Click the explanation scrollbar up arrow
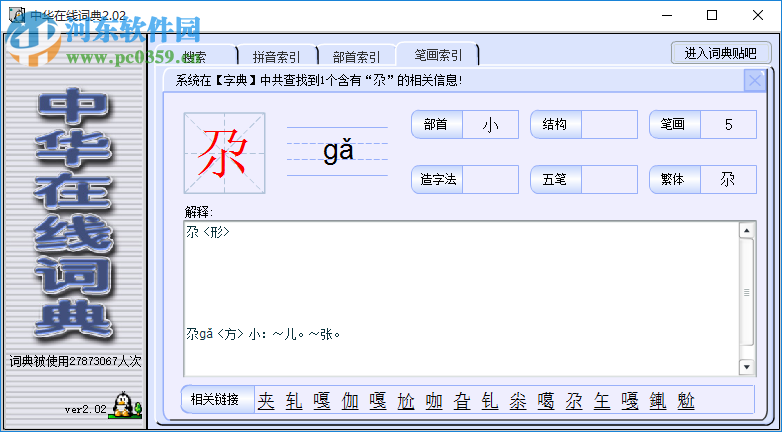This screenshot has width=782, height=432. point(747,230)
